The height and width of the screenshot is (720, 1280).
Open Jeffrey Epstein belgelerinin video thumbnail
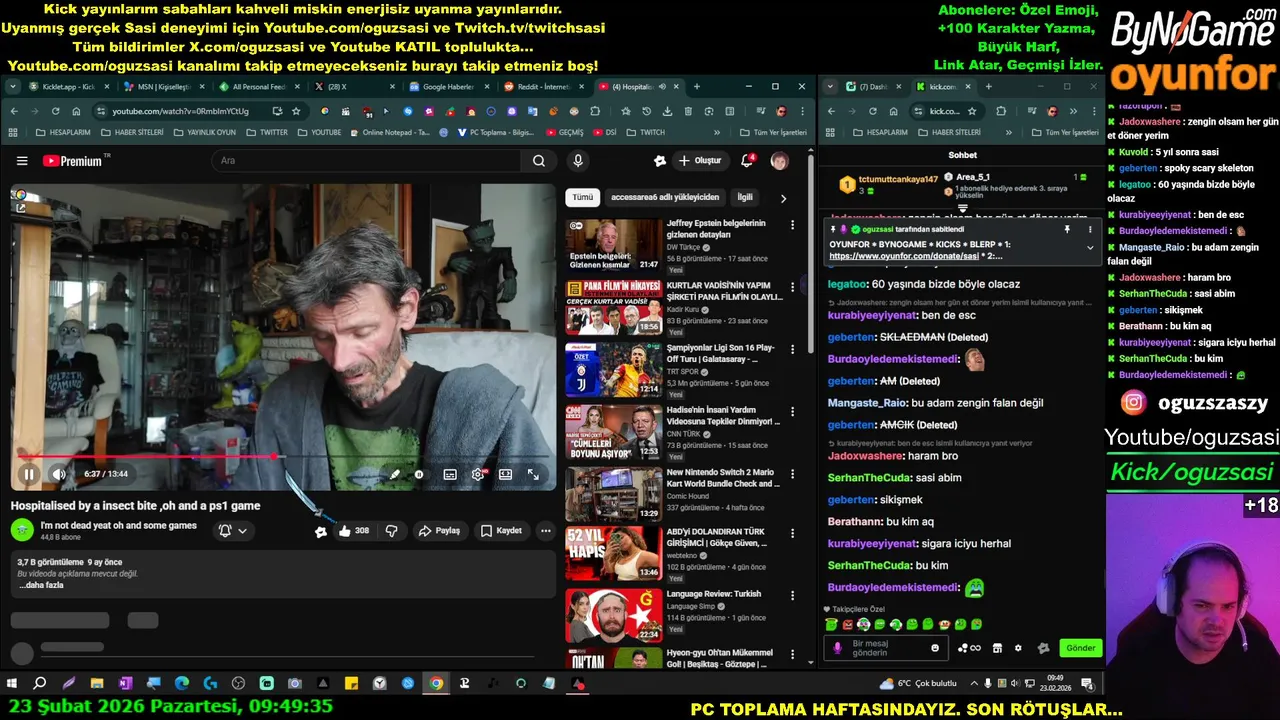point(614,246)
